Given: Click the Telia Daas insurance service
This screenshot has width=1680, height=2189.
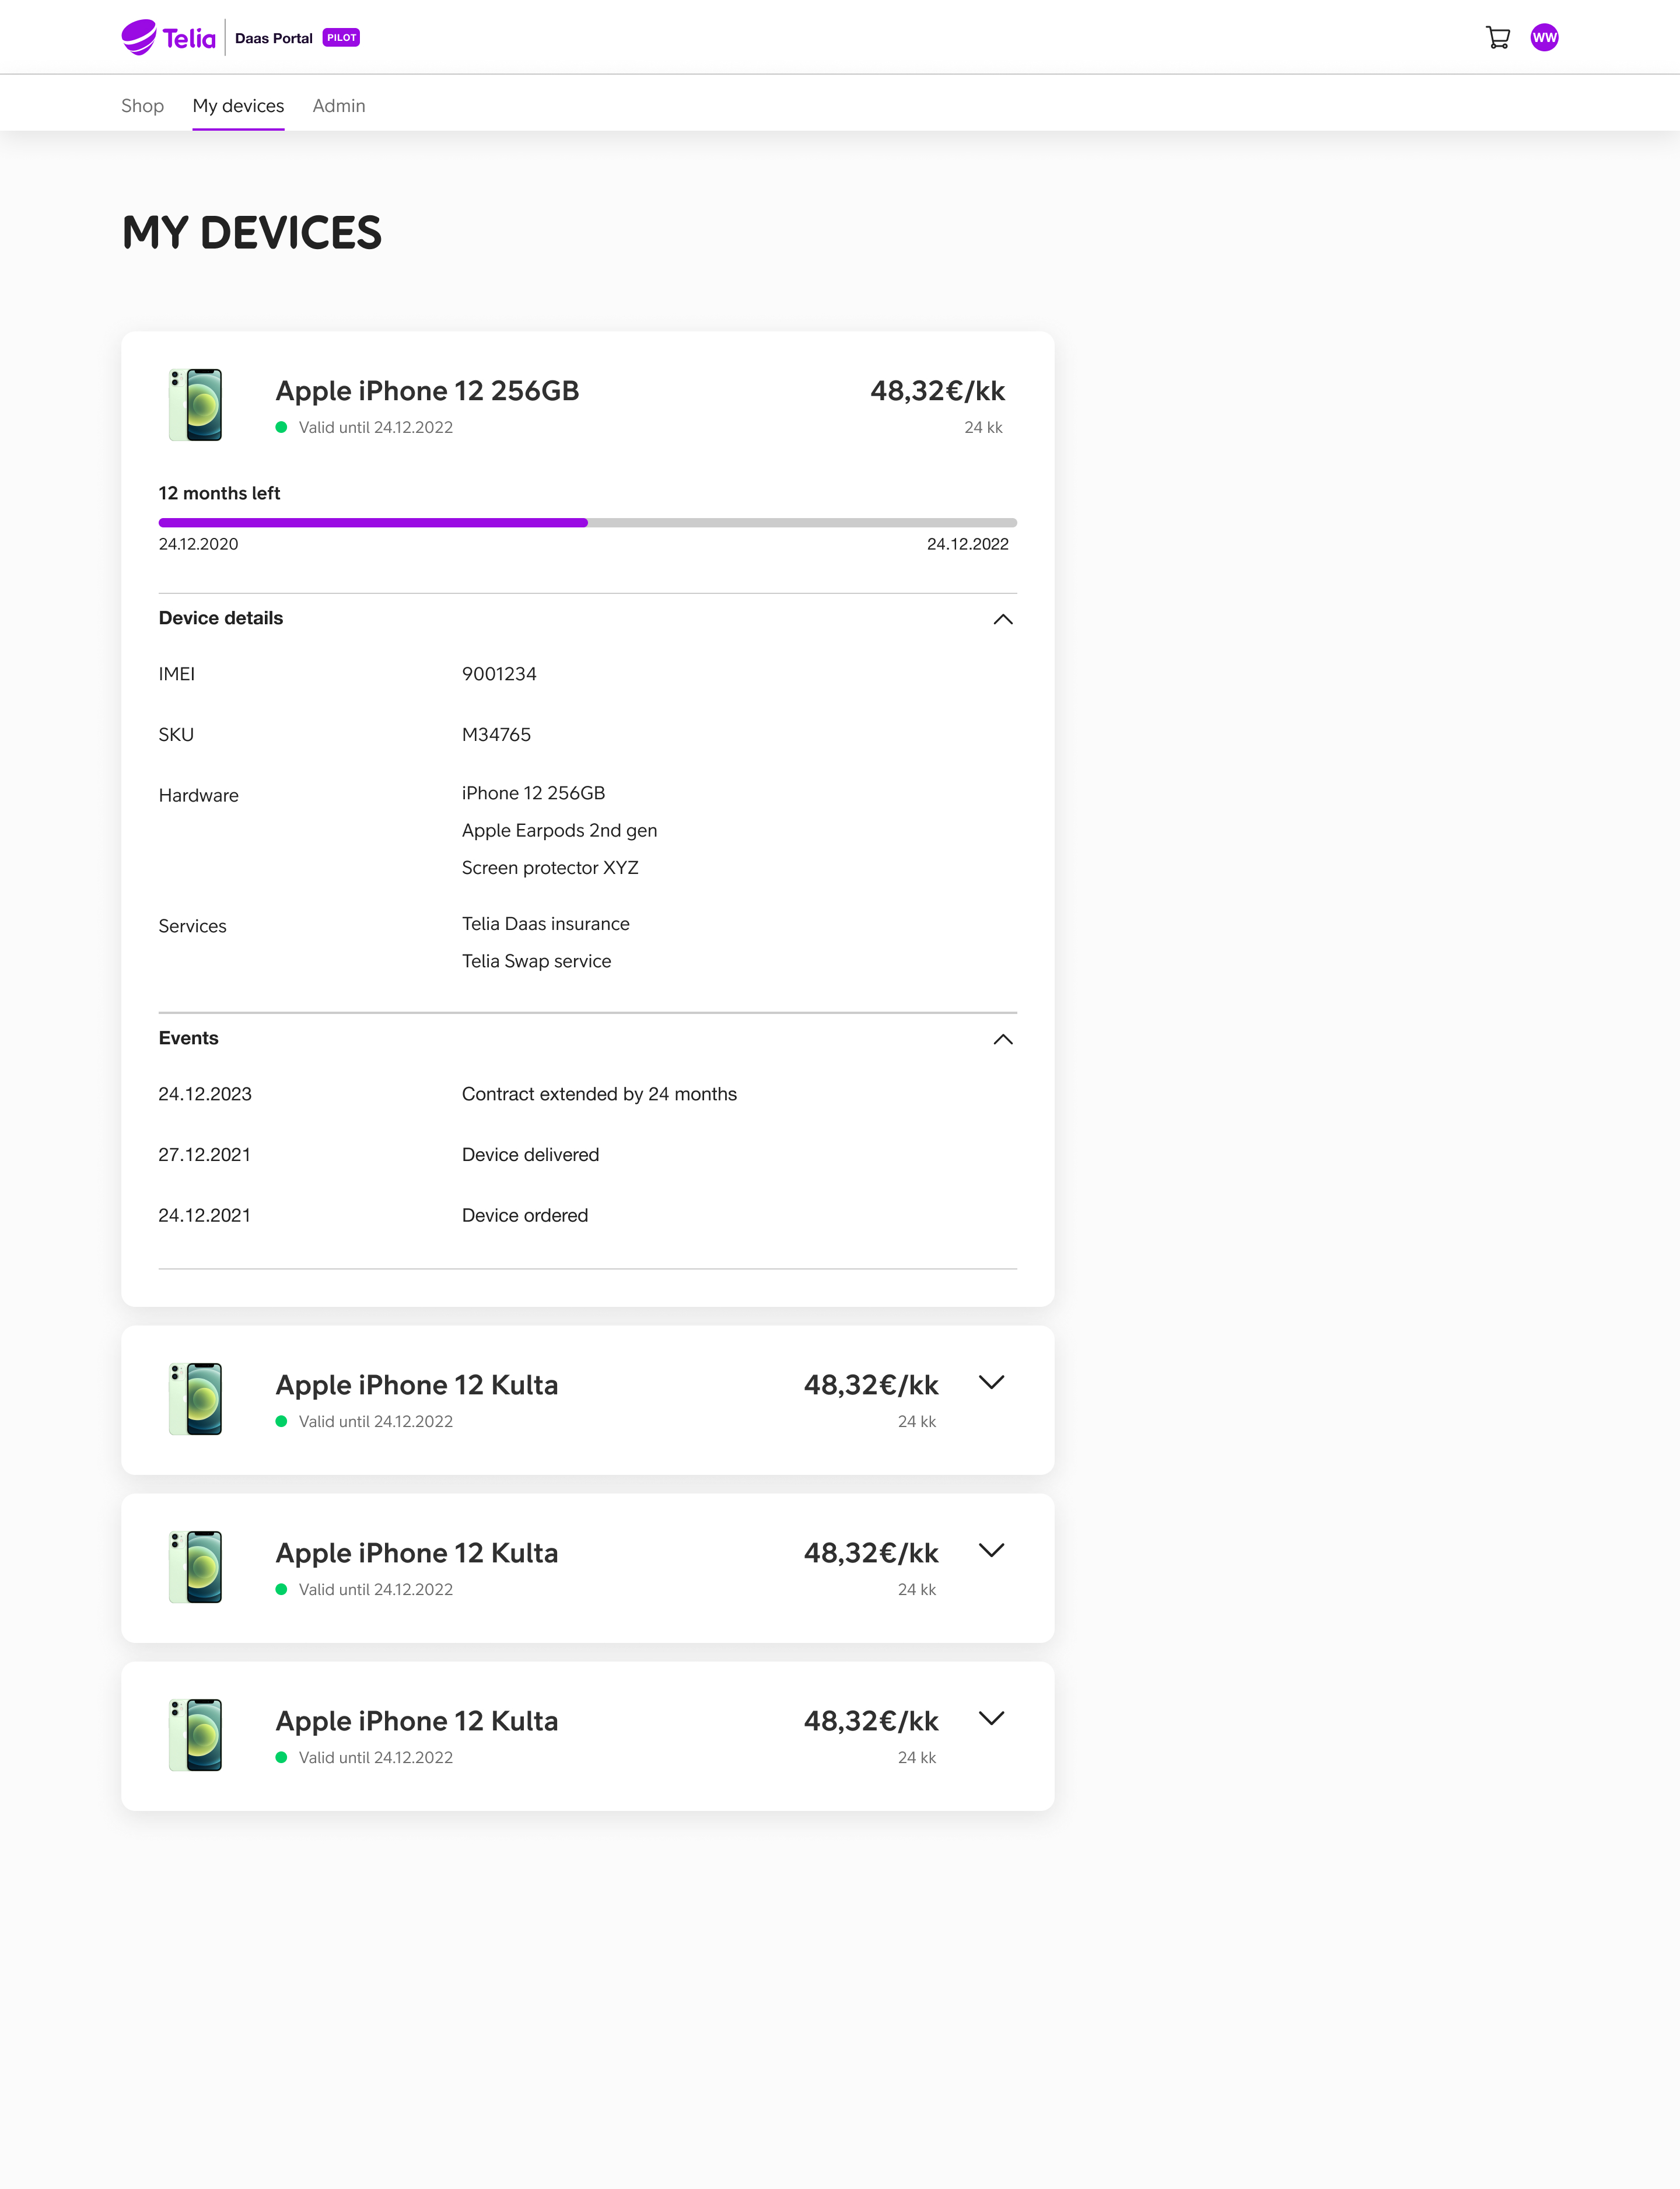Looking at the screenshot, I should pos(545,924).
